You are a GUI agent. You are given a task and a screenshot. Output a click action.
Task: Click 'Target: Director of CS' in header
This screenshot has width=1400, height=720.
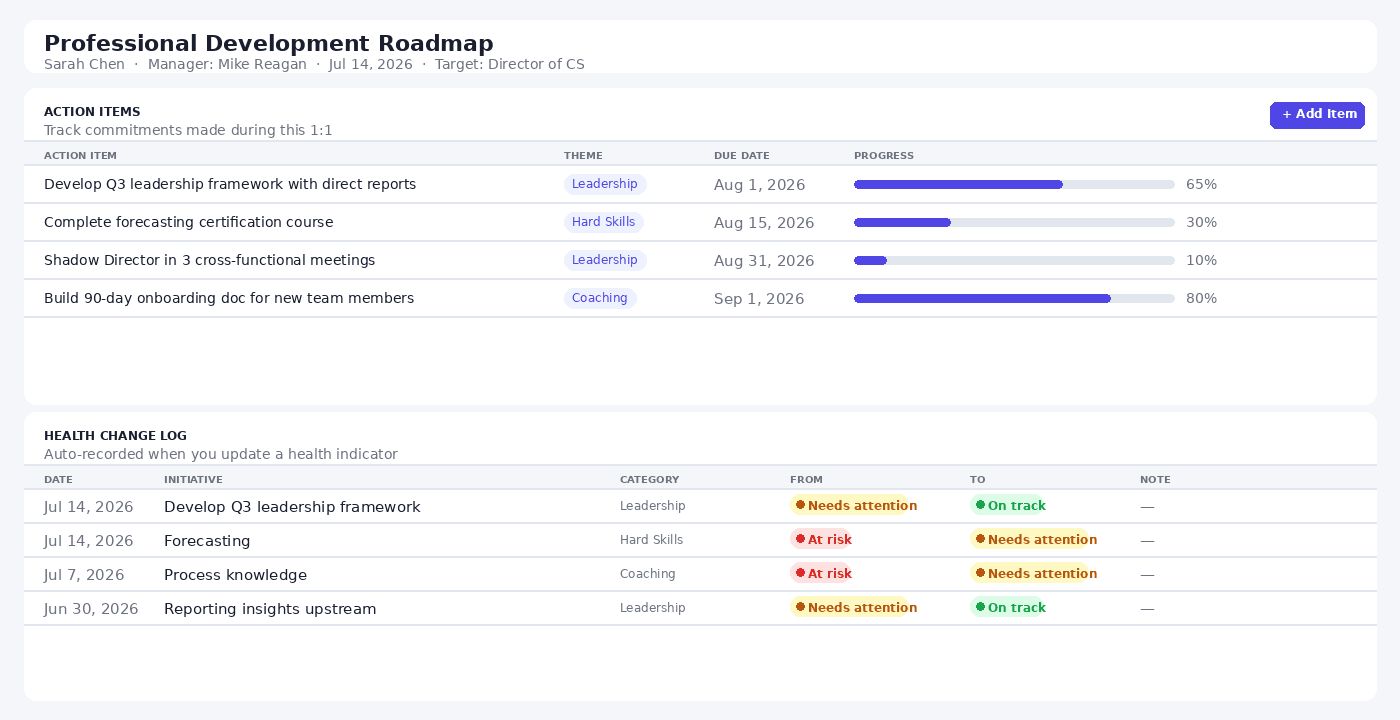pos(510,65)
